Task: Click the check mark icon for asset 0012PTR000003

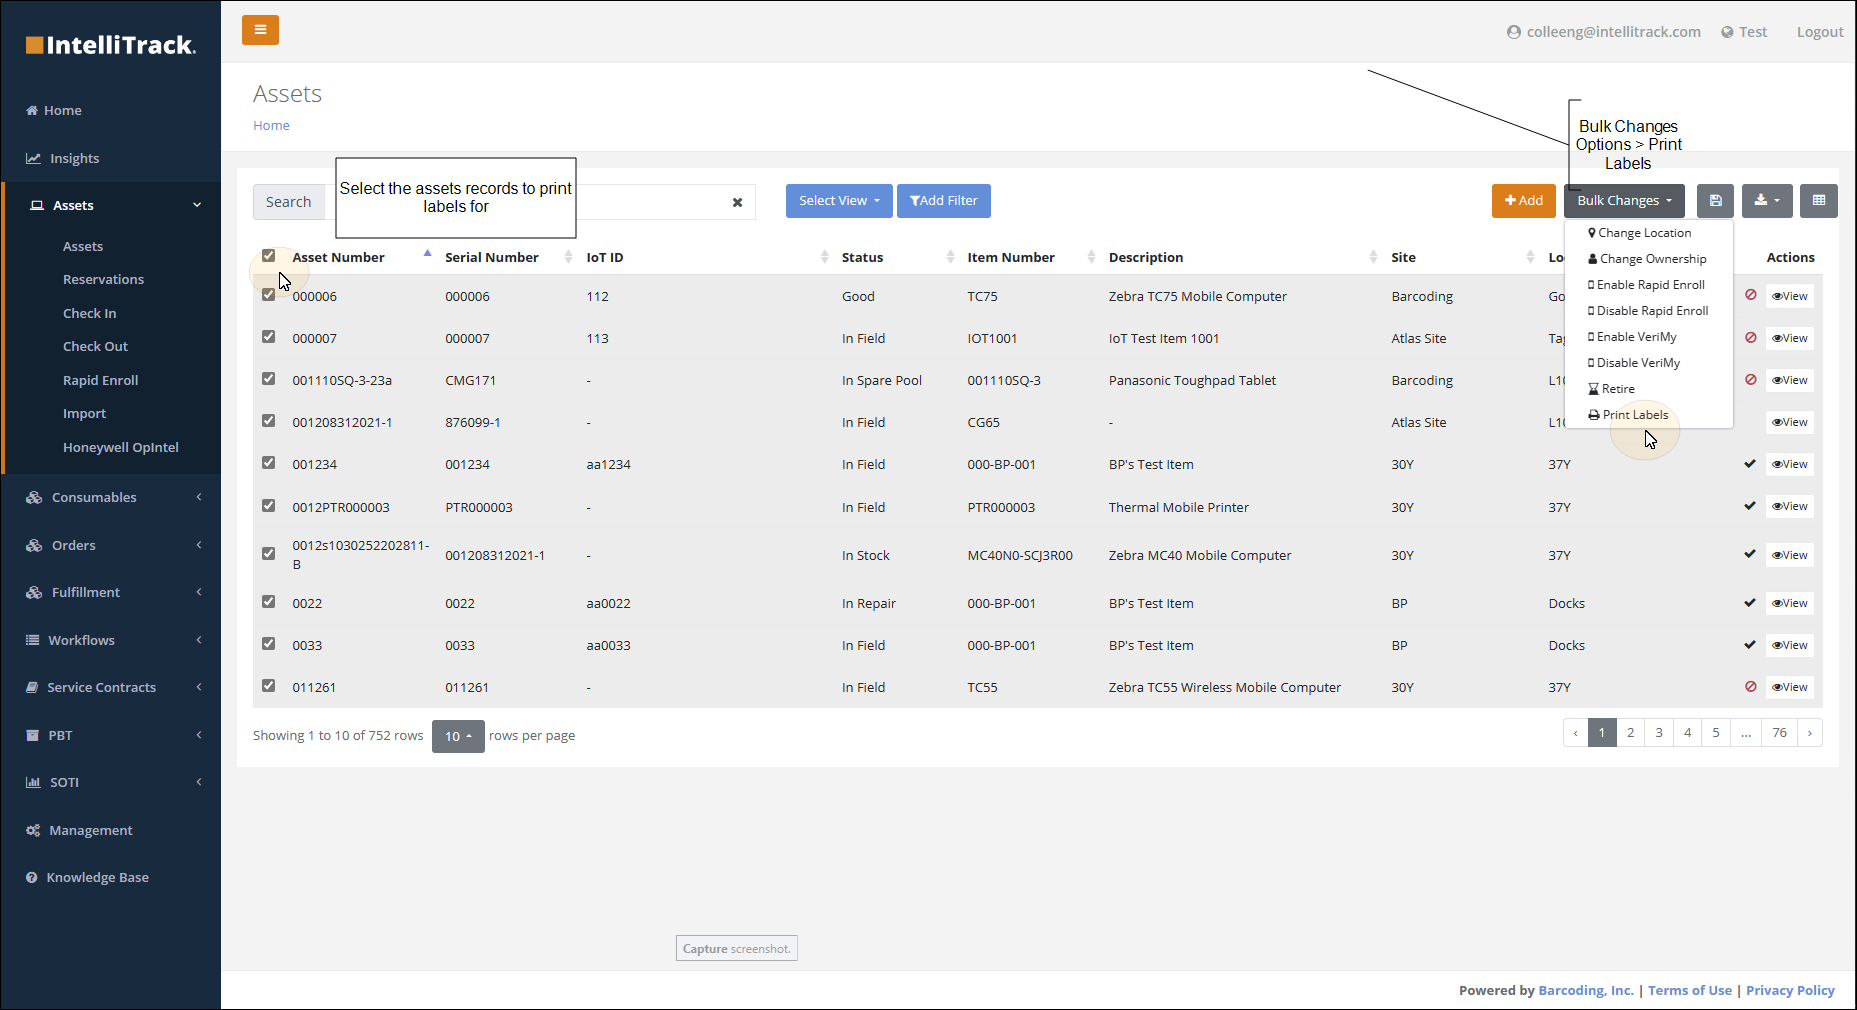Action: tap(1750, 506)
